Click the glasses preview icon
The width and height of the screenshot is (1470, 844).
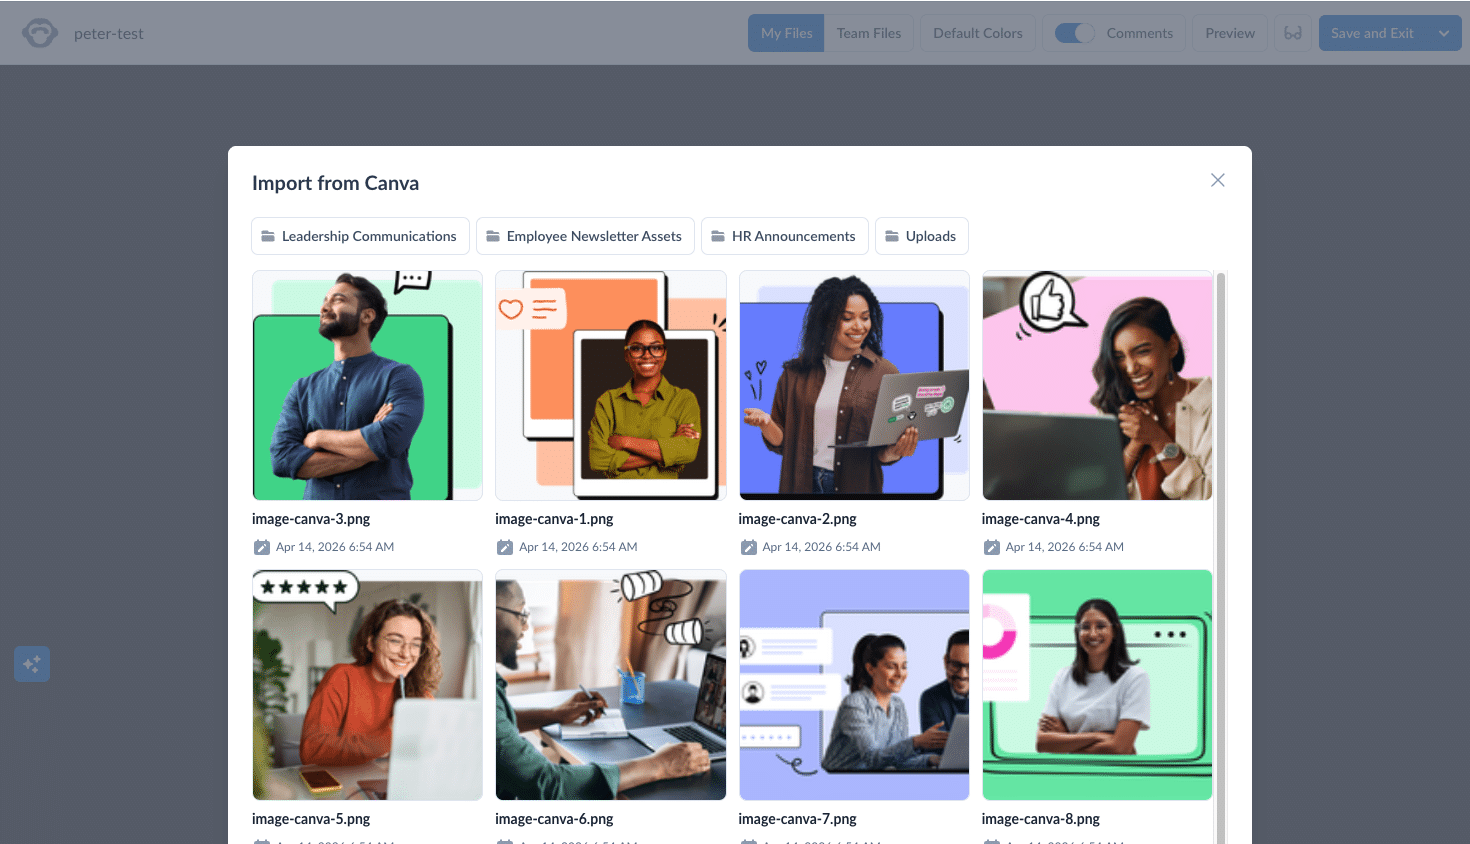[1293, 33]
